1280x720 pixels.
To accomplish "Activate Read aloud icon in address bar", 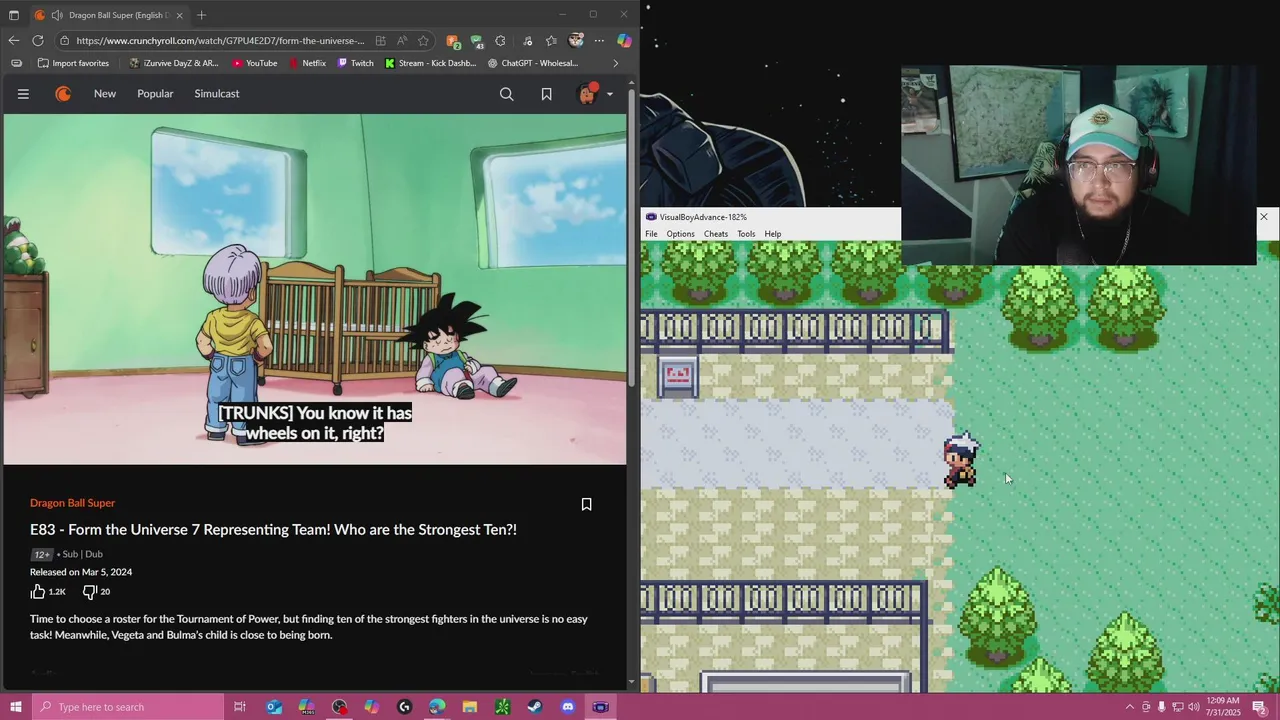I will point(402,41).
